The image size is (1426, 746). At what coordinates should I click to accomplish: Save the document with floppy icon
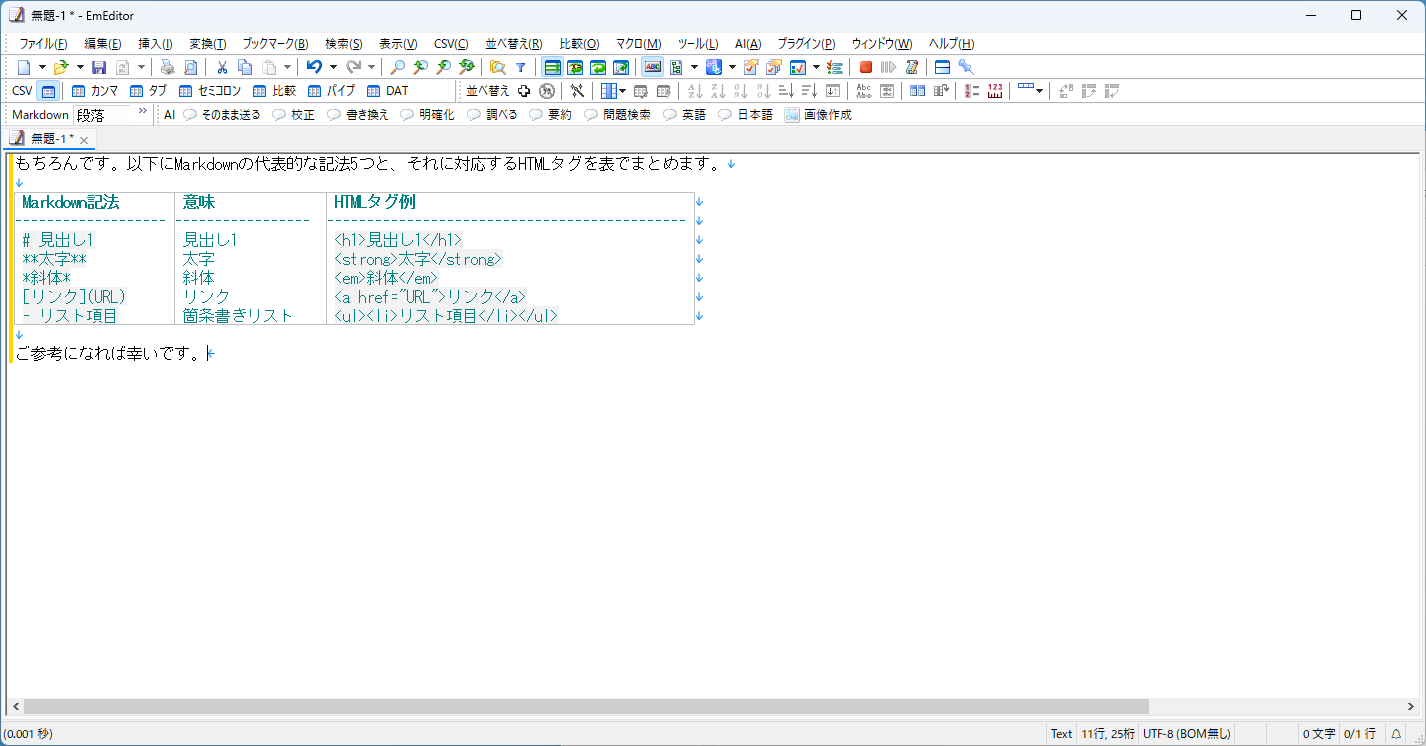coord(99,67)
